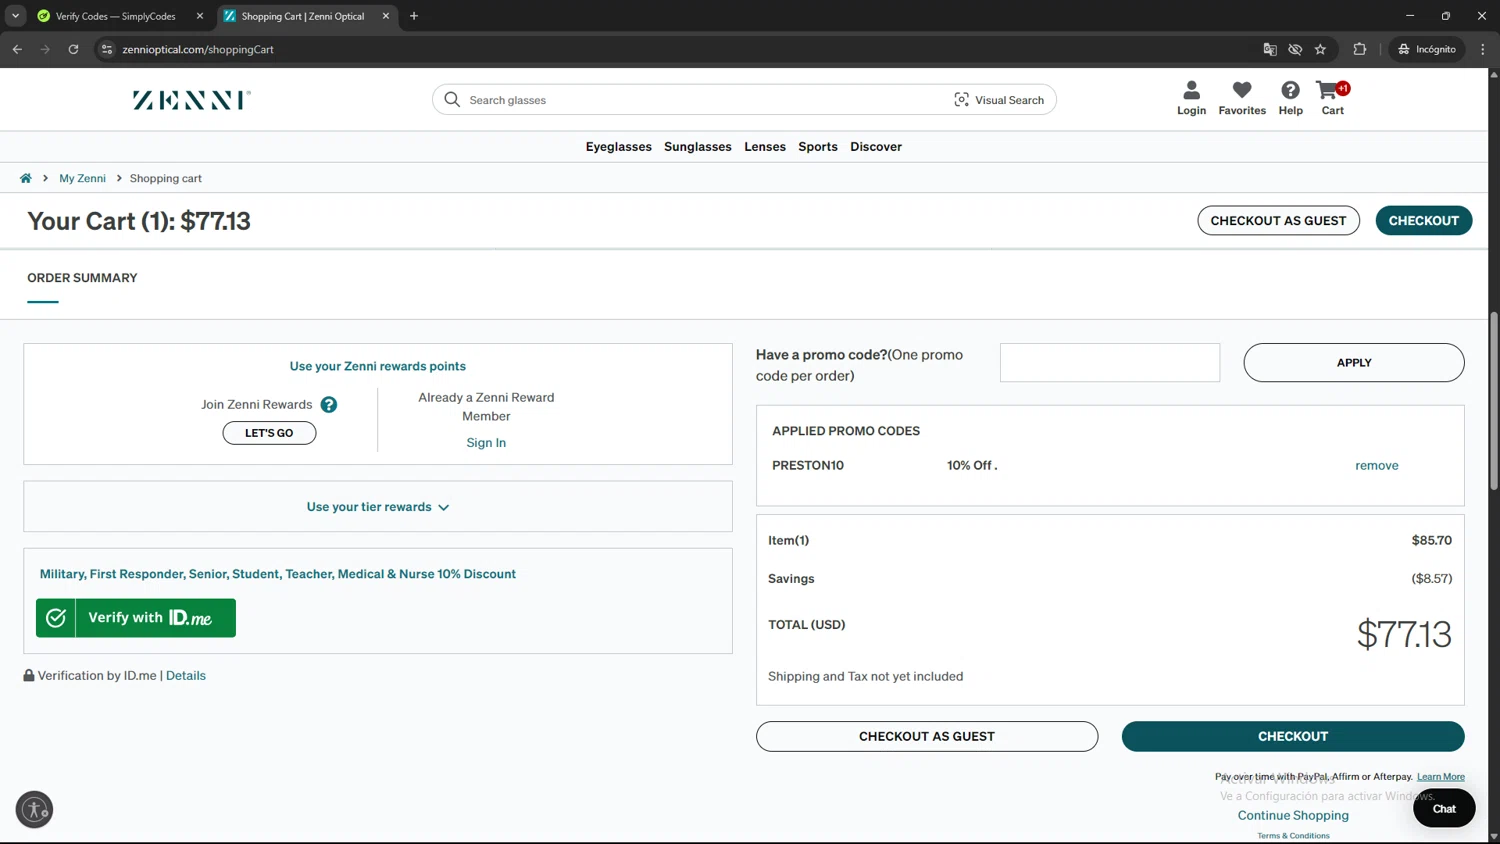Click My Zenni breadcrumb link
This screenshot has height=844, width=1500.
click(82, 178)
